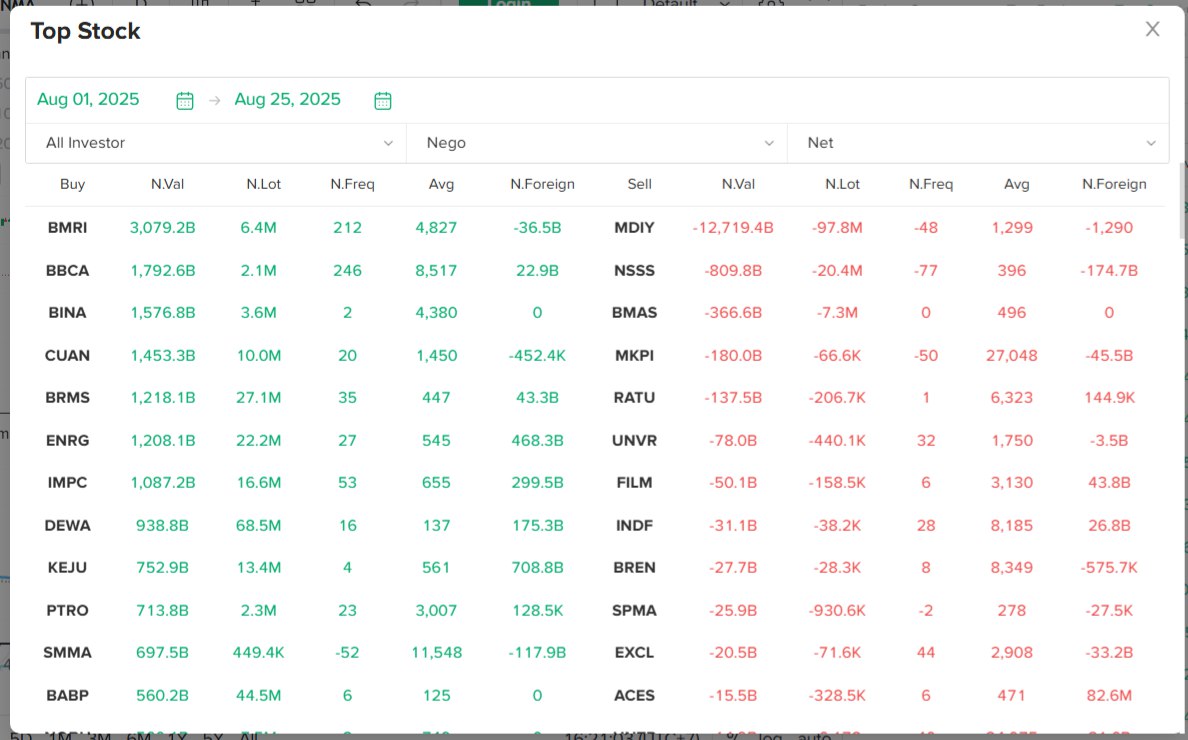Open the NSSS ticker
1188x740 pixels.
coord(634,270)
